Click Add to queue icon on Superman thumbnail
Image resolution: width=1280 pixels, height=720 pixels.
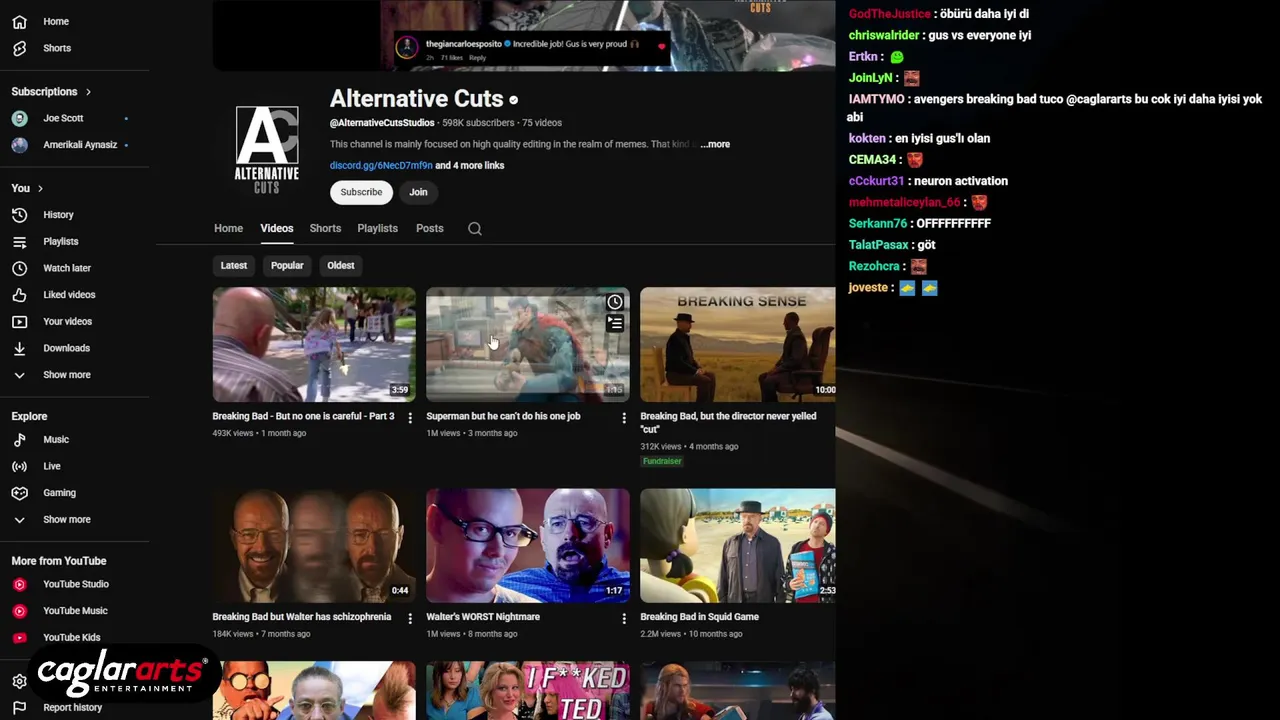point(615,323)
